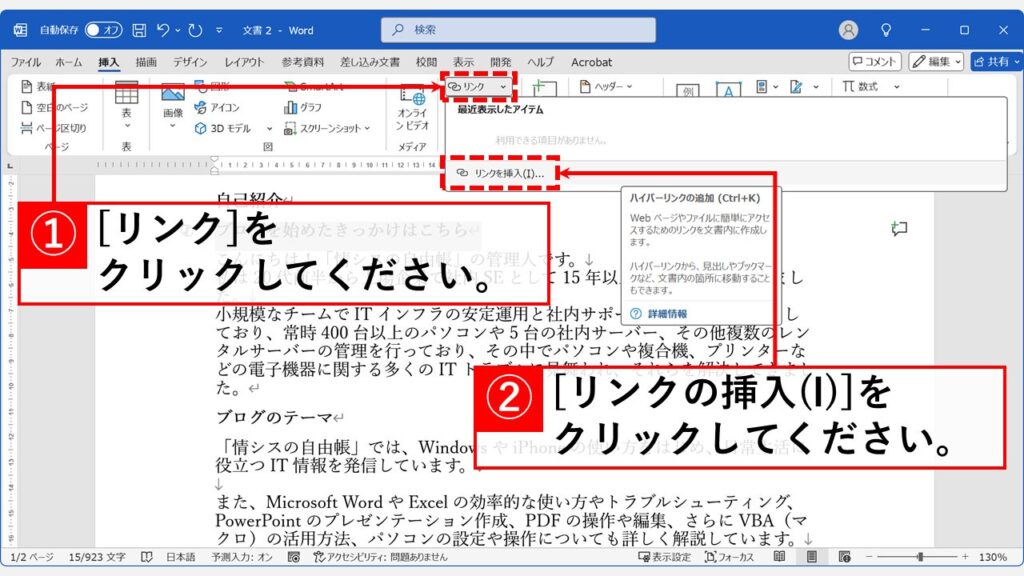Click the アイコン insert icons button
This screenshot has height=576, width=1024.
click(x=217, y=107)
